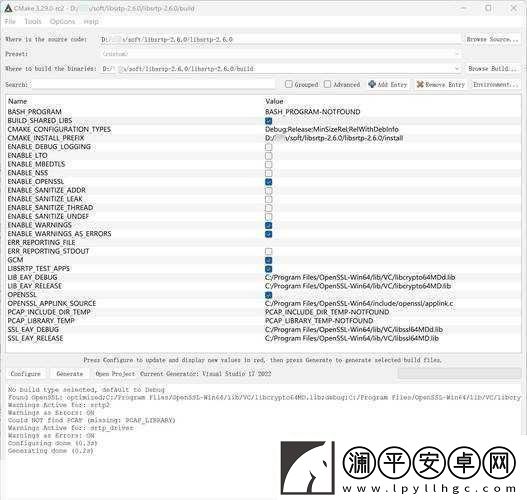527x500 pixels.
Task: Select PCAP_INCLUDE_DIR_TEMP-NOTFOUND value
Action: (327, 312)
